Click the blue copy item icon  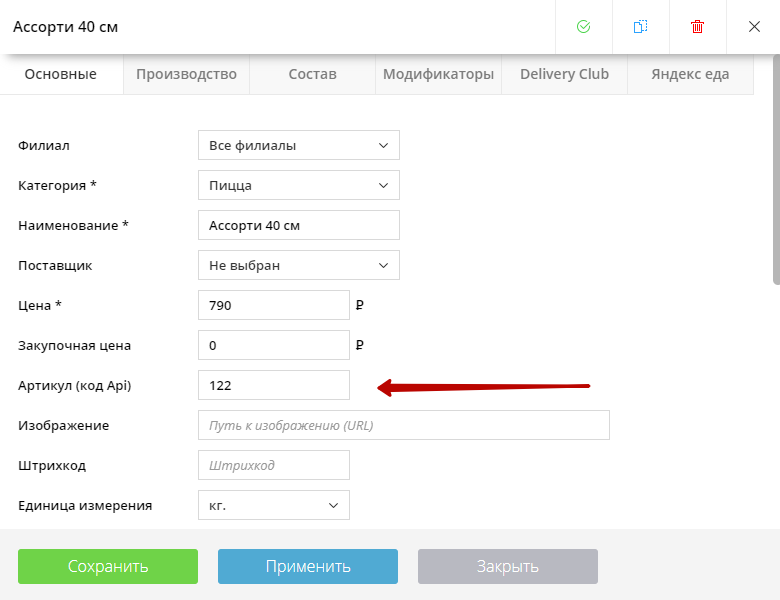640,27
